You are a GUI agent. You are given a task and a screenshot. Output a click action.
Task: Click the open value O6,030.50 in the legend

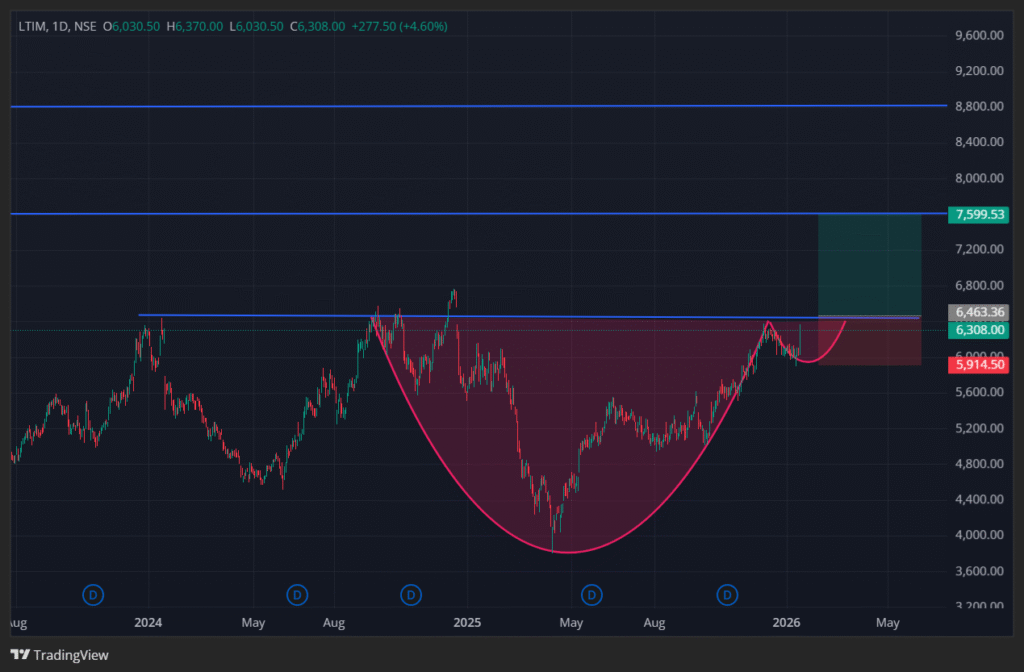click(x=133, y=26)
